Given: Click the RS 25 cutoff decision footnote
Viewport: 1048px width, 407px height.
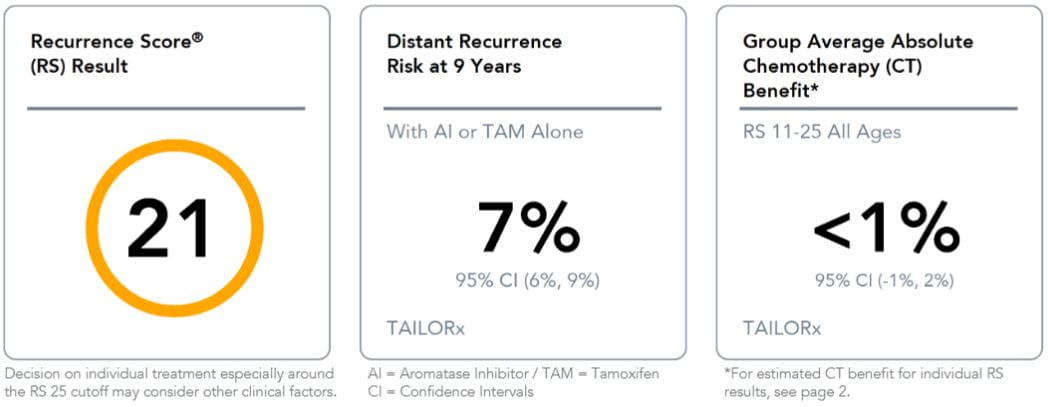Looking at the screenshot, I should coord(170,382).
